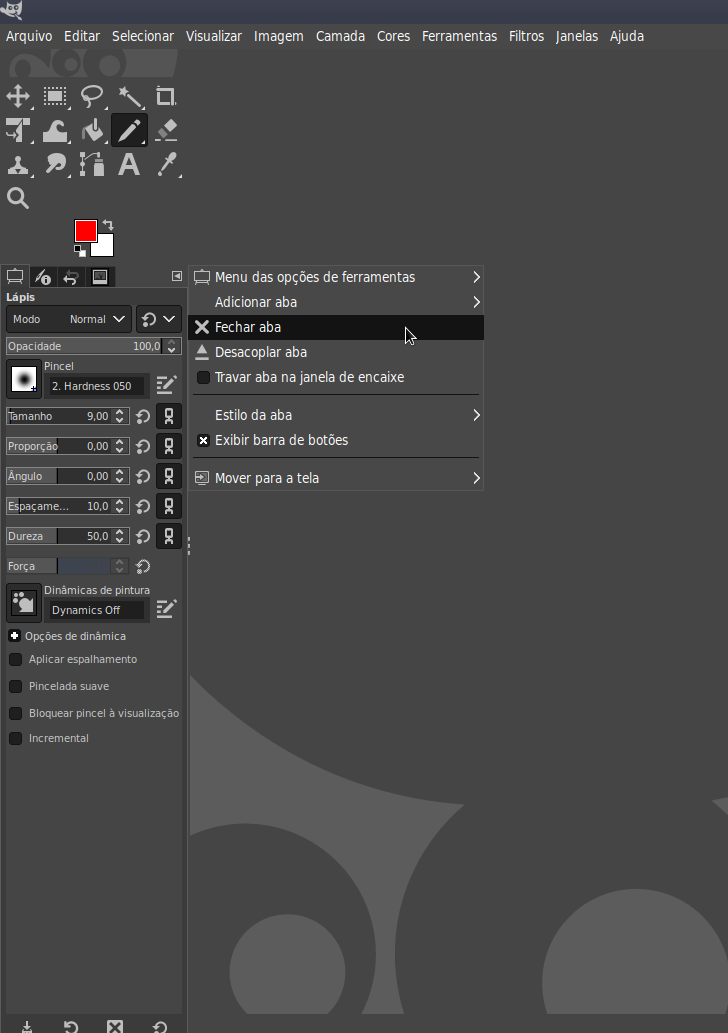728x1033 pixels.
Task: Expand Opções de dinâmica
Action: (14, 636)
